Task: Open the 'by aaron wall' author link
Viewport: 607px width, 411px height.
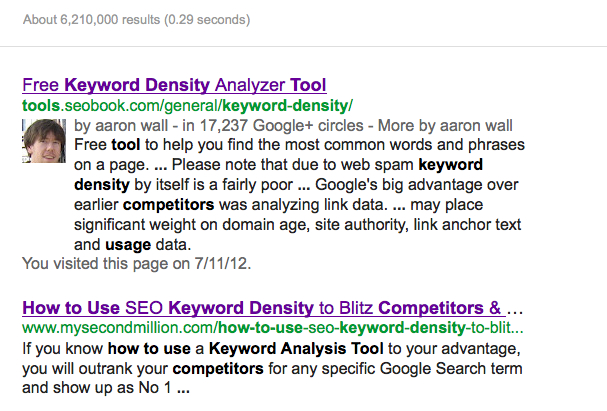Action: coord(121,126)
